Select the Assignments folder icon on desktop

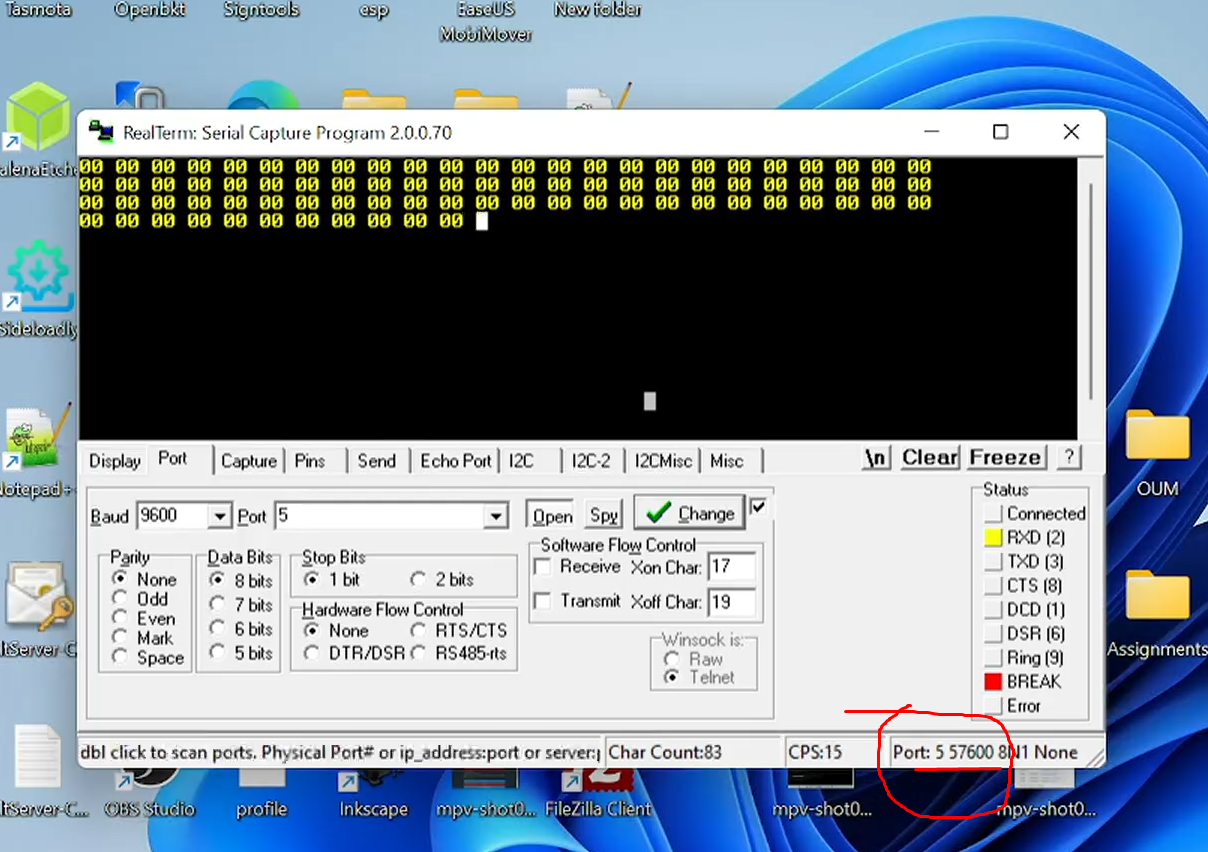(1157, 598)
